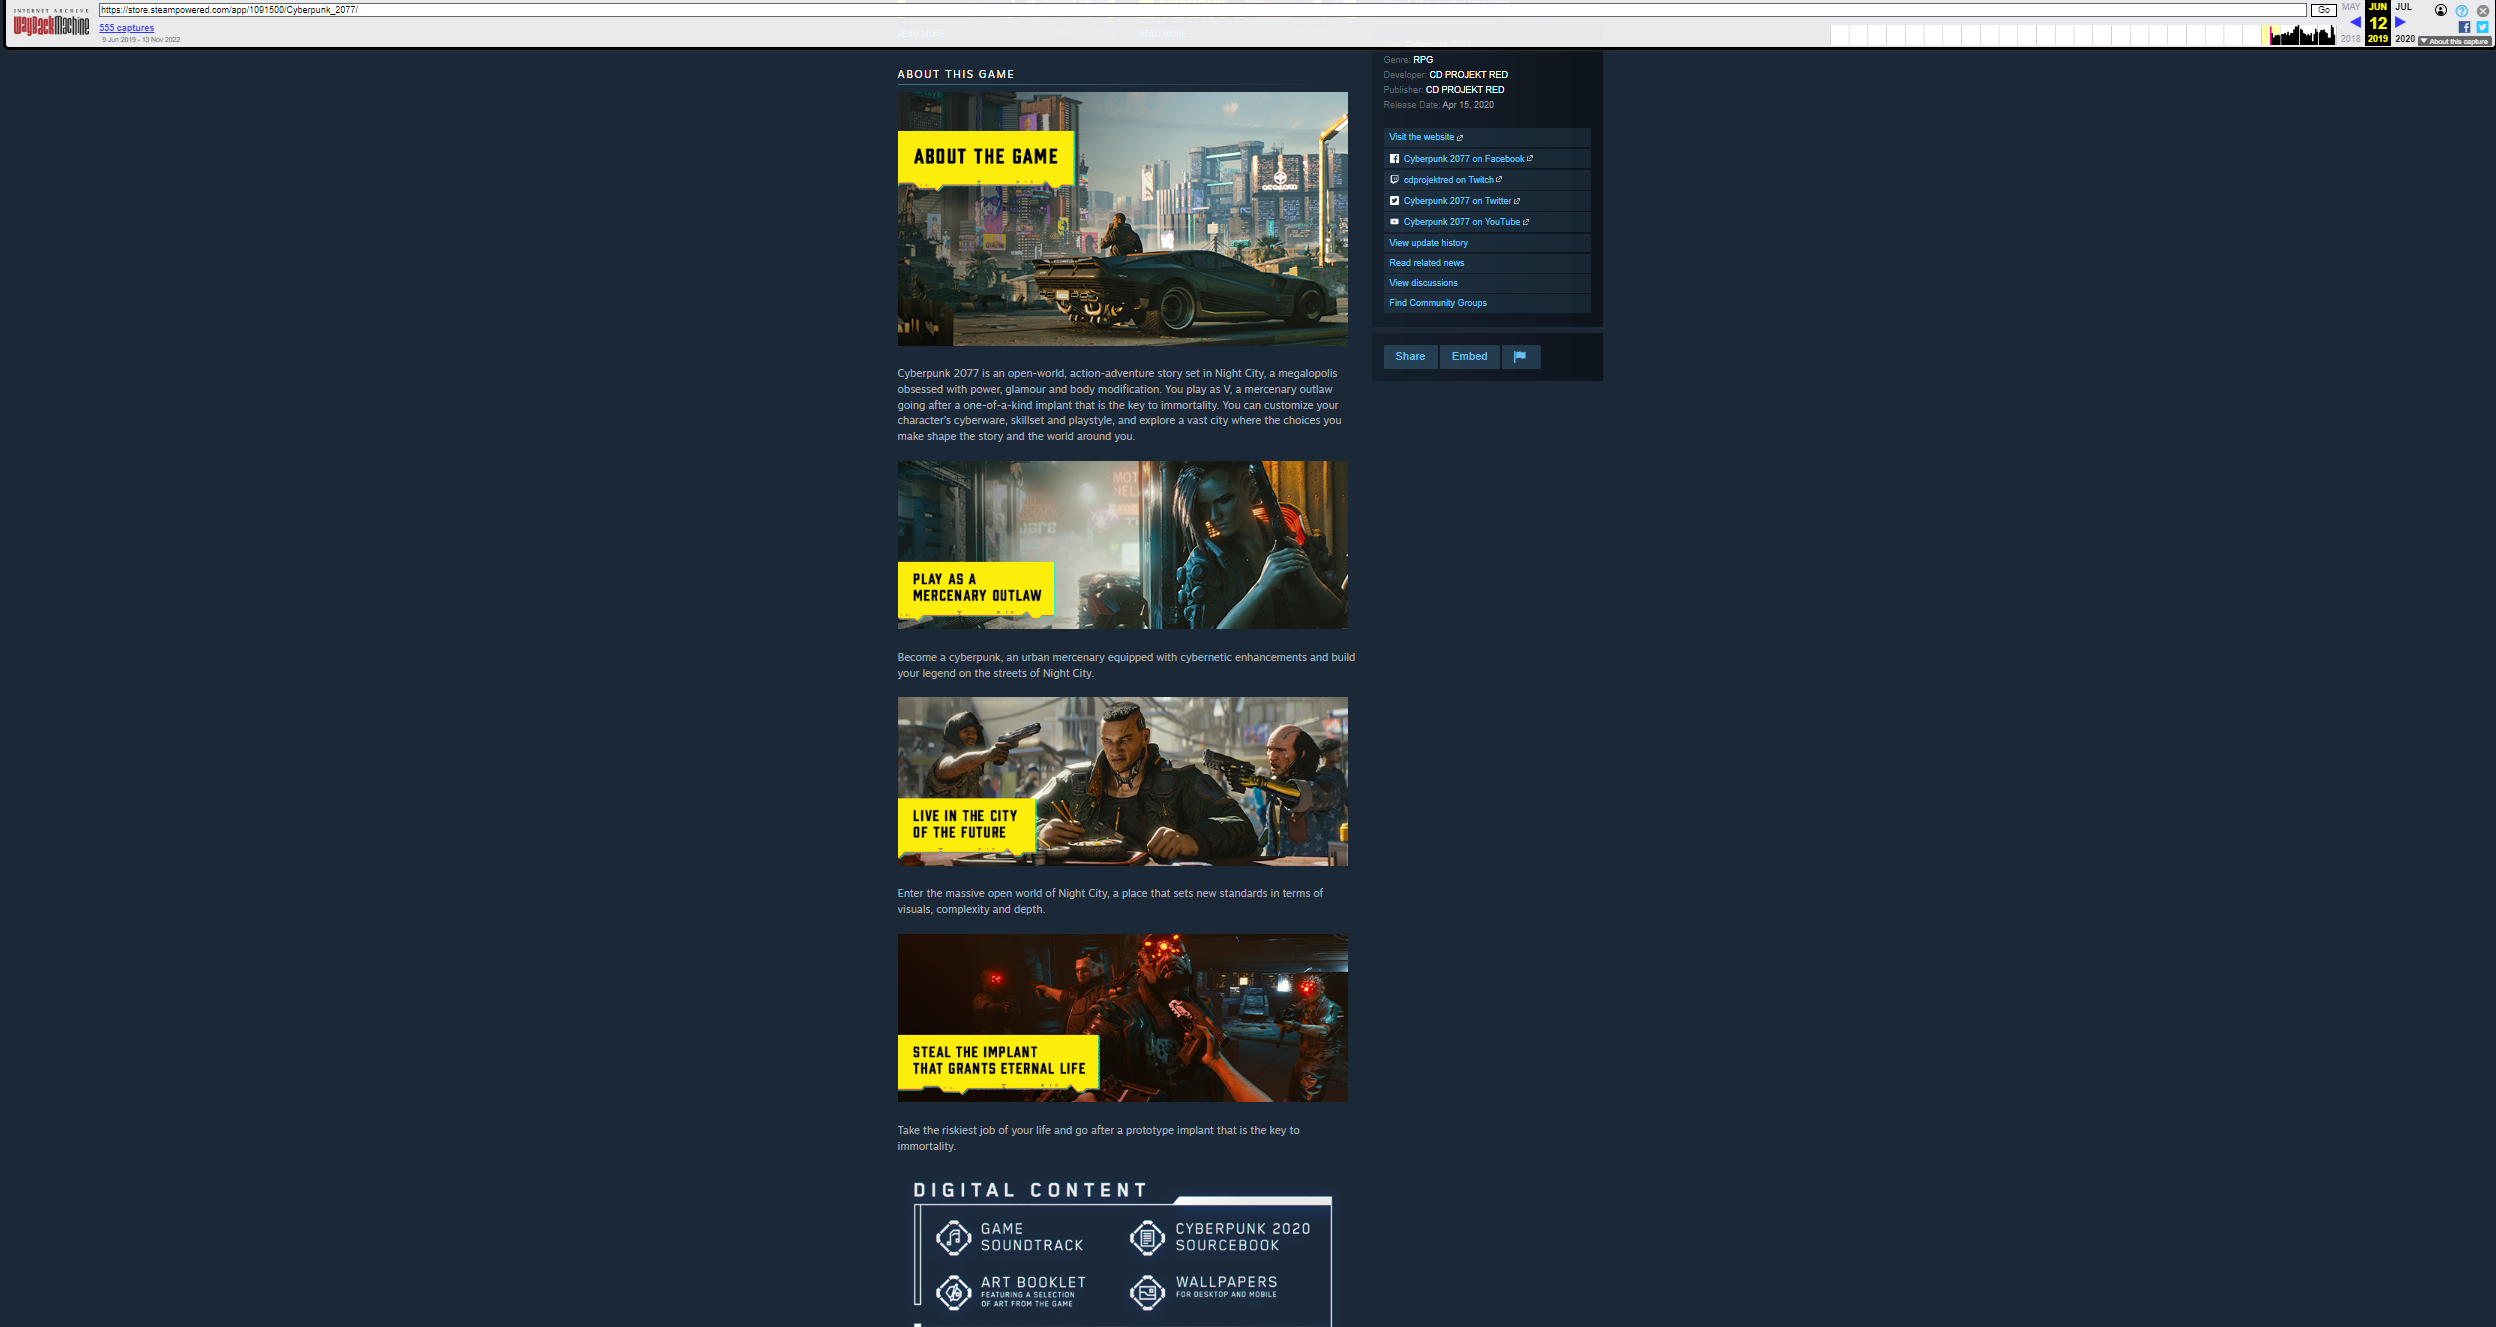
Task: Click the Play As A Mercenary Outlaw banner
Action: click(1122, 545)
